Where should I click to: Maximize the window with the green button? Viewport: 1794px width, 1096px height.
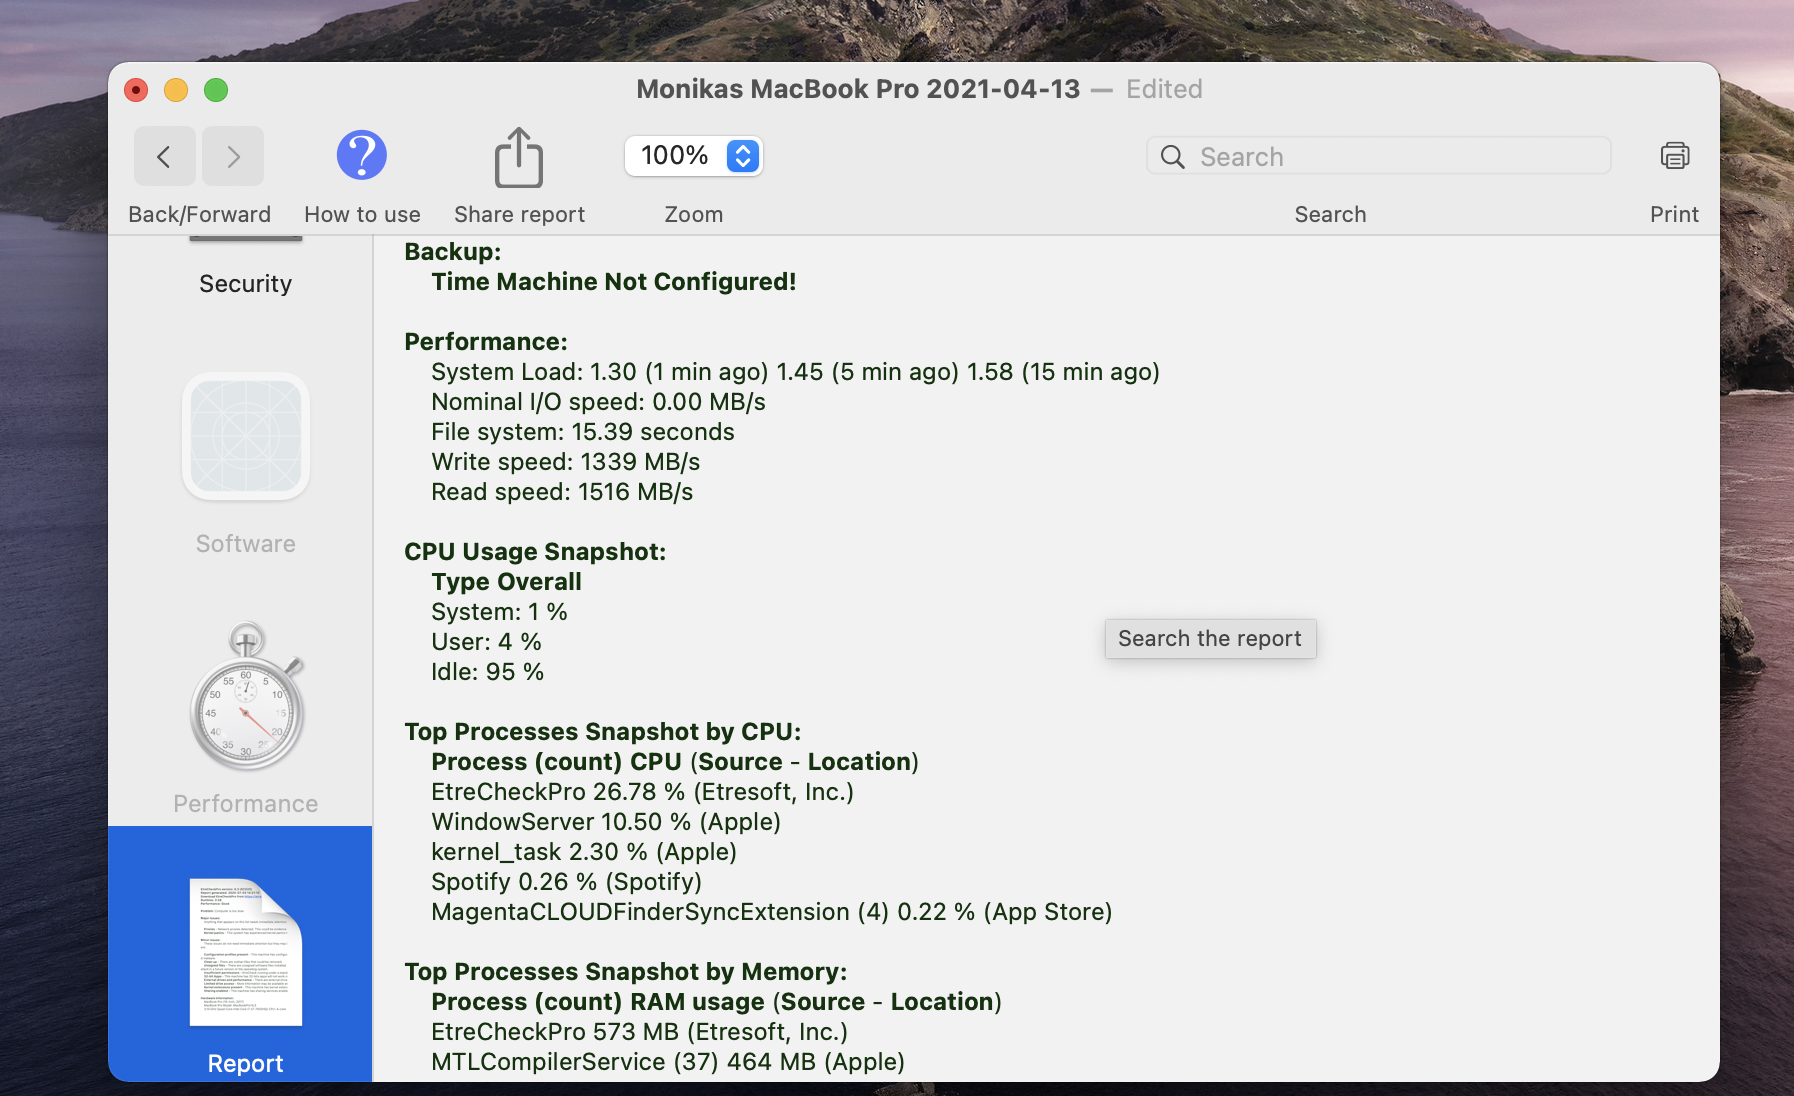216,90
